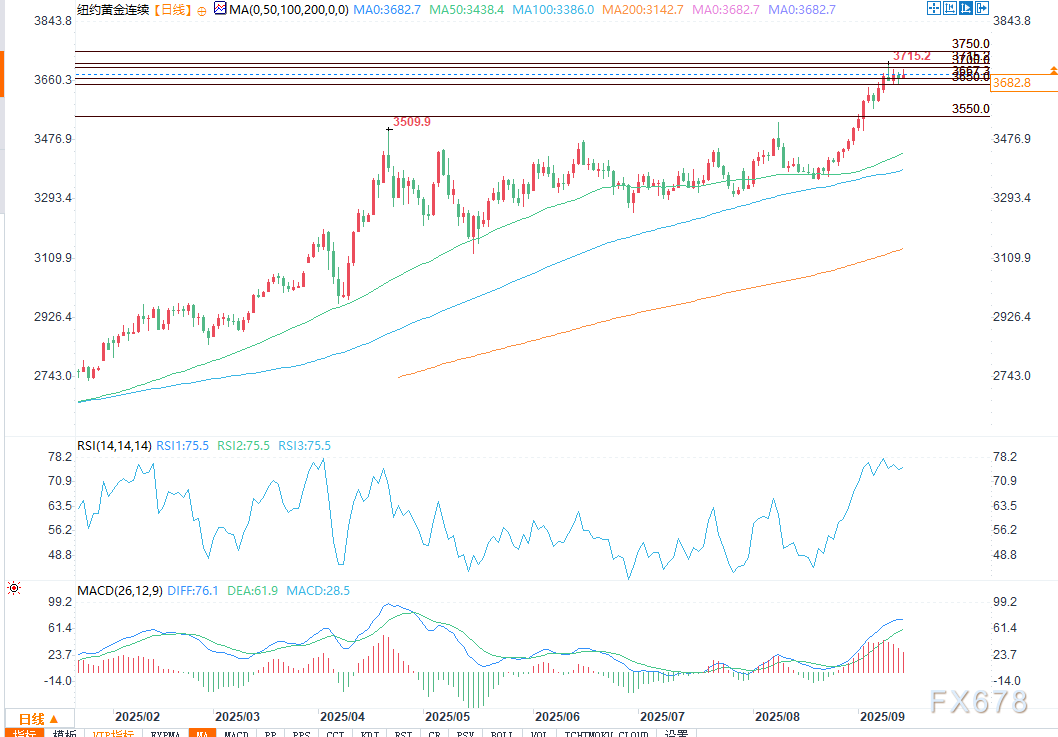Click the 模板 template button
The image size is (1058, 737).
pyautogui.click(x=65, y=735)
